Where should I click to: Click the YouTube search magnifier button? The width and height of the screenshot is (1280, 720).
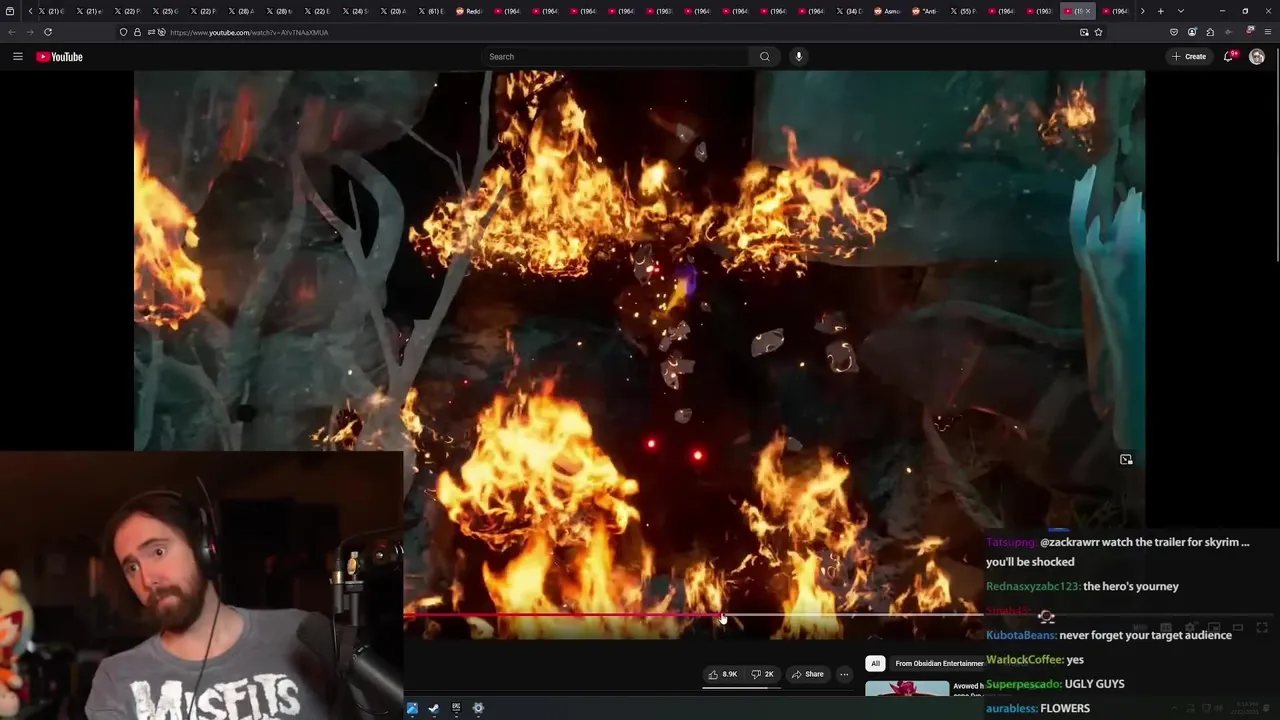pos(765,57)
